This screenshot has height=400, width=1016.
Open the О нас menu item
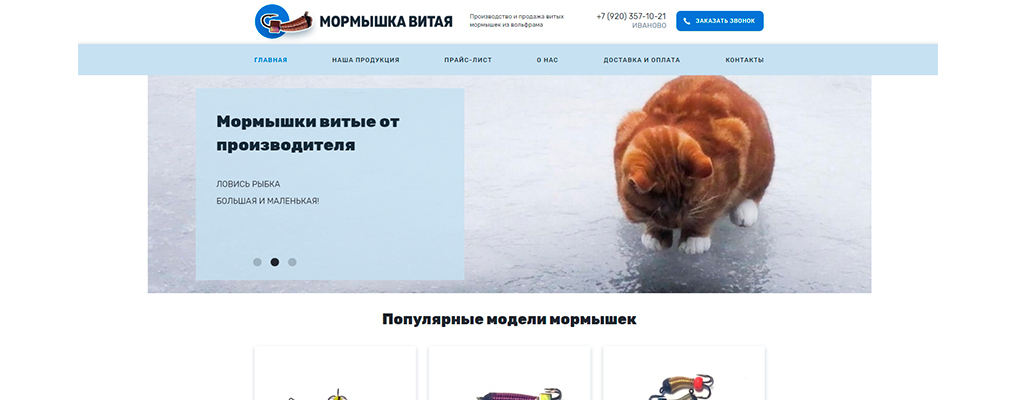pyautogui.click(x=547, y=60)
